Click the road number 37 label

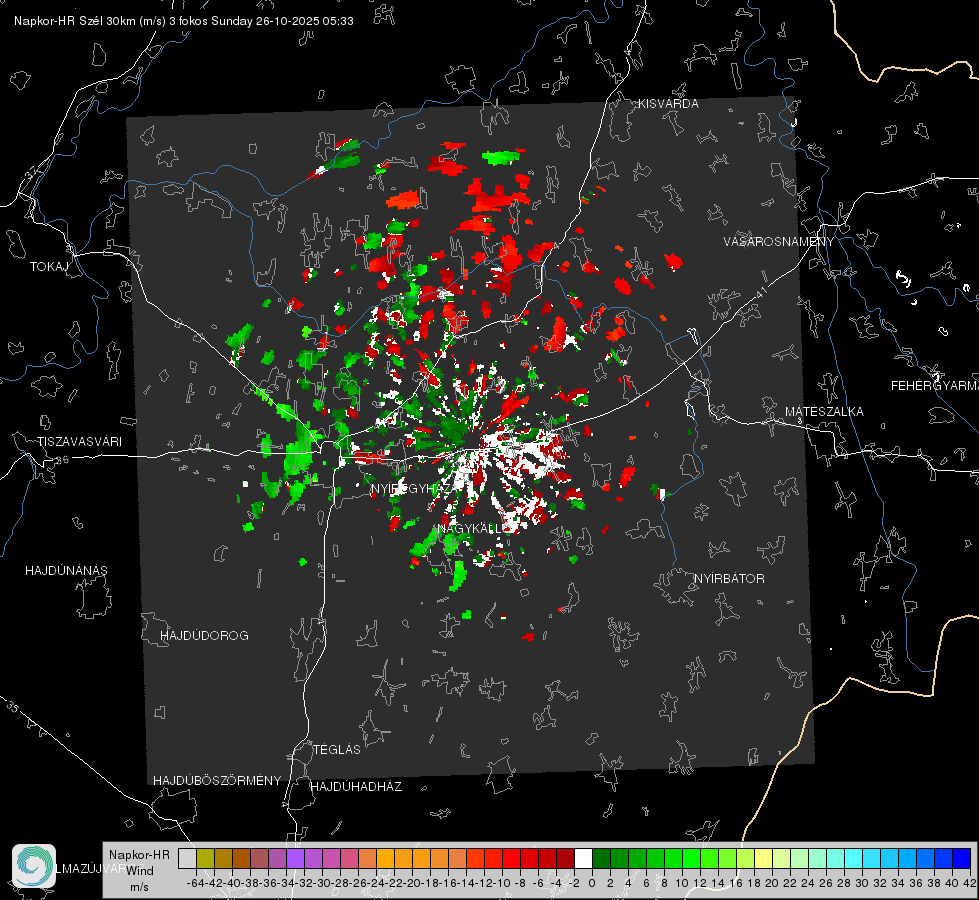pyautogui.click(x=32, y=172)
